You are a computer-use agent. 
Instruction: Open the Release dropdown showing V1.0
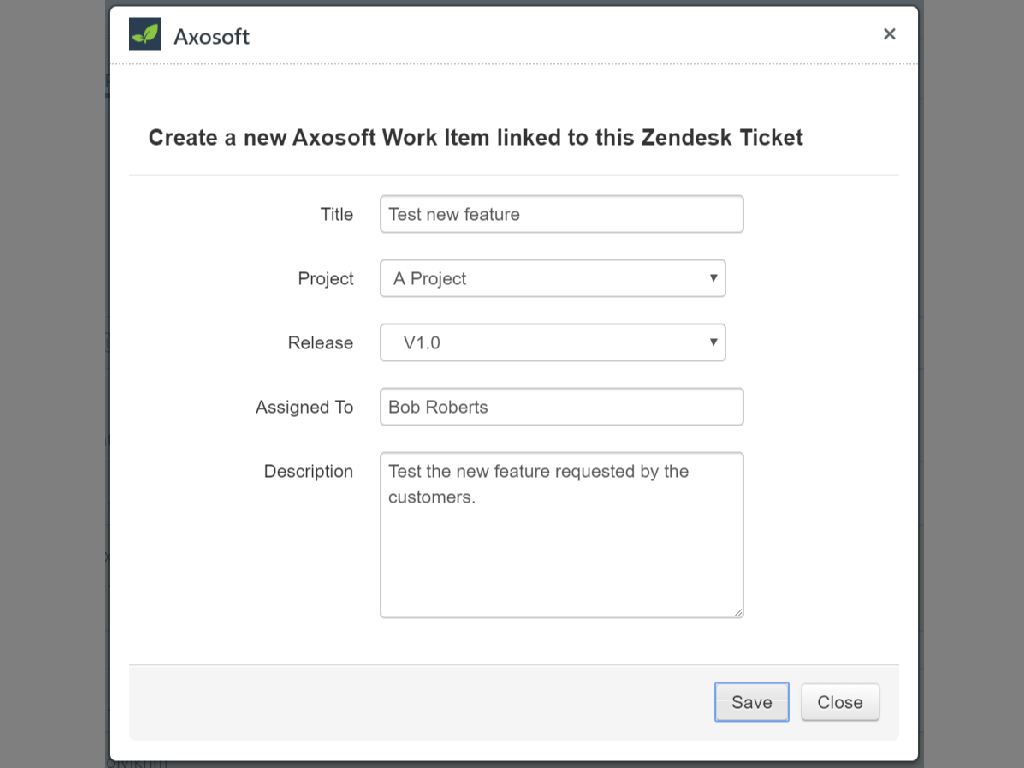pos(552,342)
